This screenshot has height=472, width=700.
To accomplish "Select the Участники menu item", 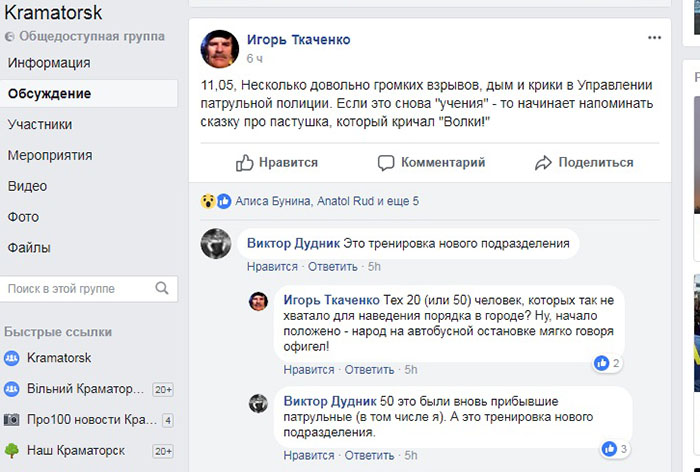I will coord(40,125).
